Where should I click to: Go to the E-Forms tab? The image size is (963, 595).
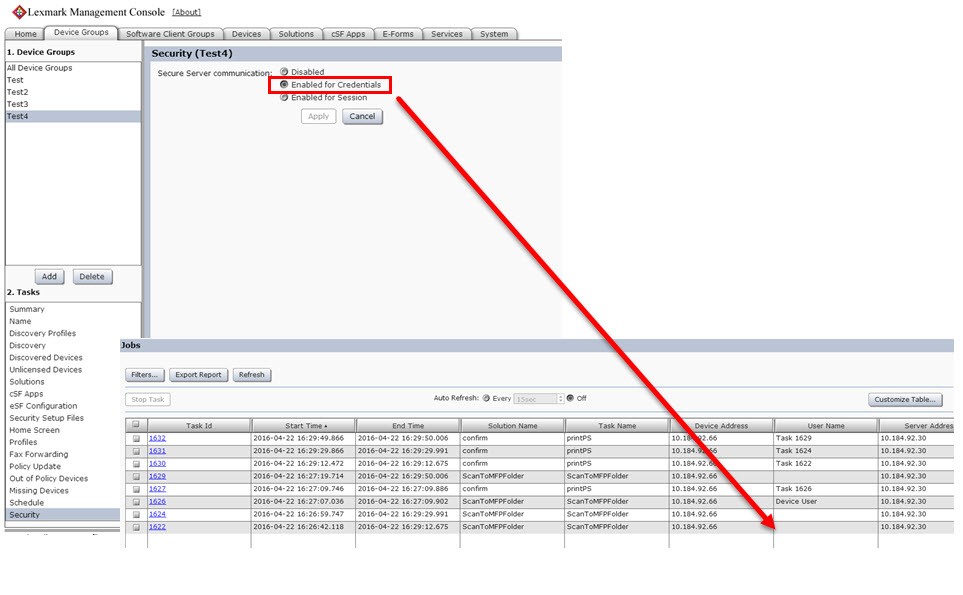(x=398, y=34)
